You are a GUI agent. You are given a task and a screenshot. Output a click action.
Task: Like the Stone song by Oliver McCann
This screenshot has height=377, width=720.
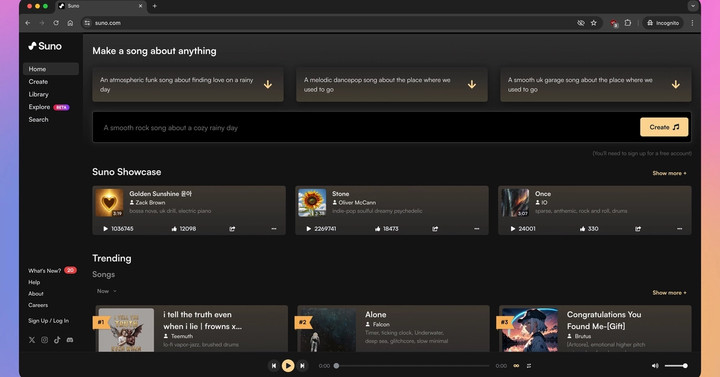pyautogui.click(x=377, y=229)
